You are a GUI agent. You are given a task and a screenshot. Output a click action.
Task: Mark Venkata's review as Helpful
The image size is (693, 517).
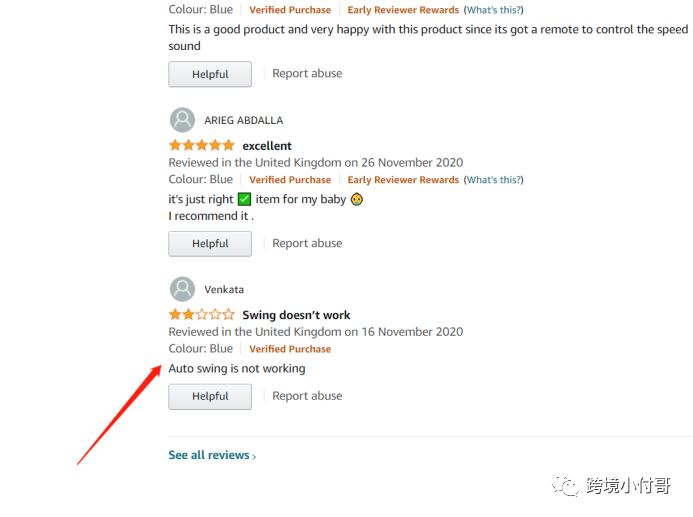[210, 396]
